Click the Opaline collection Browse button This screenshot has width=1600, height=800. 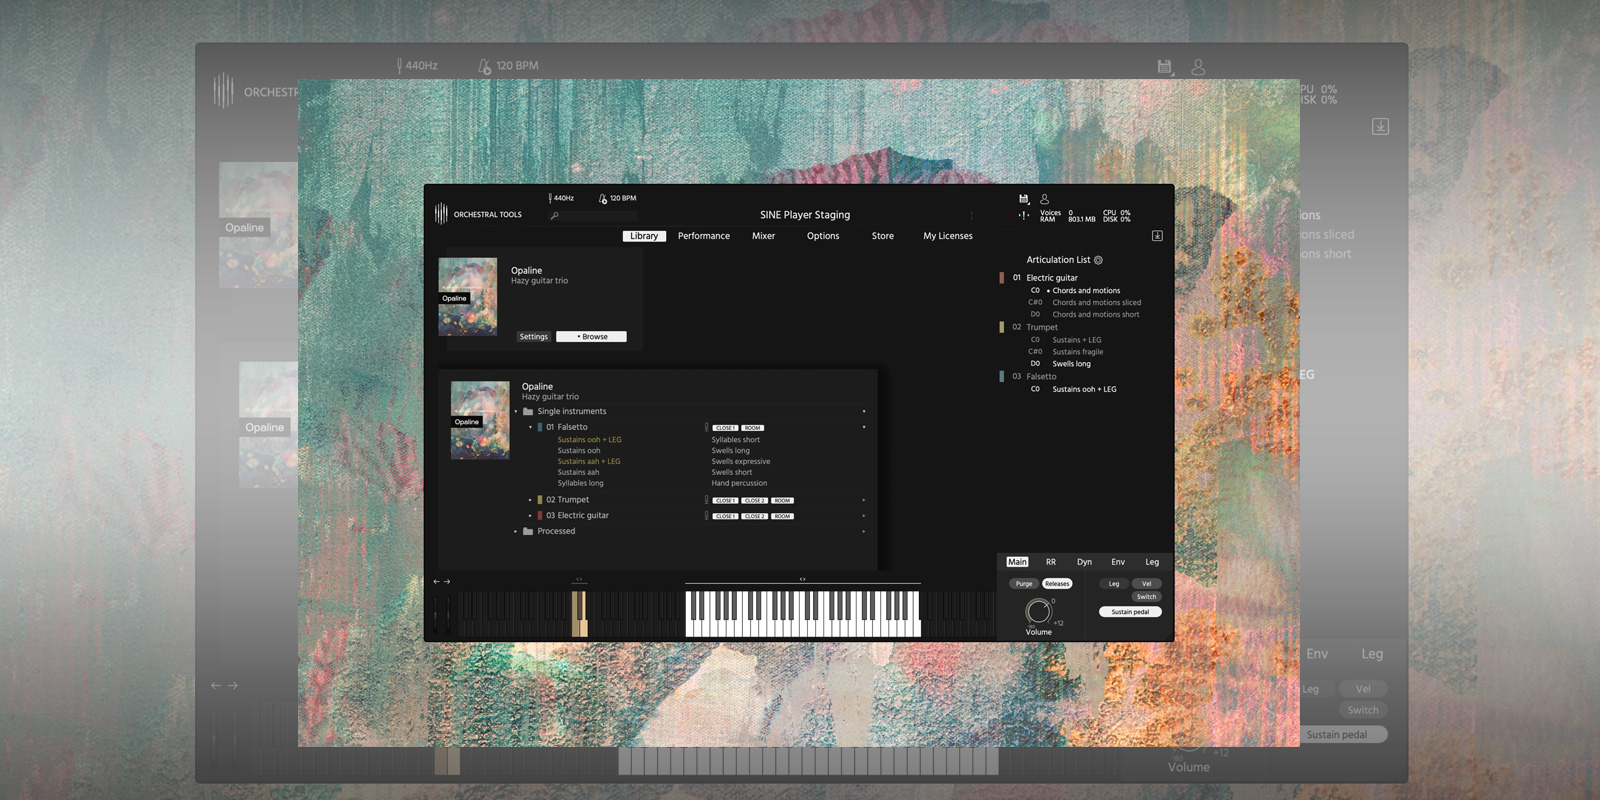[x=592, y=337]
